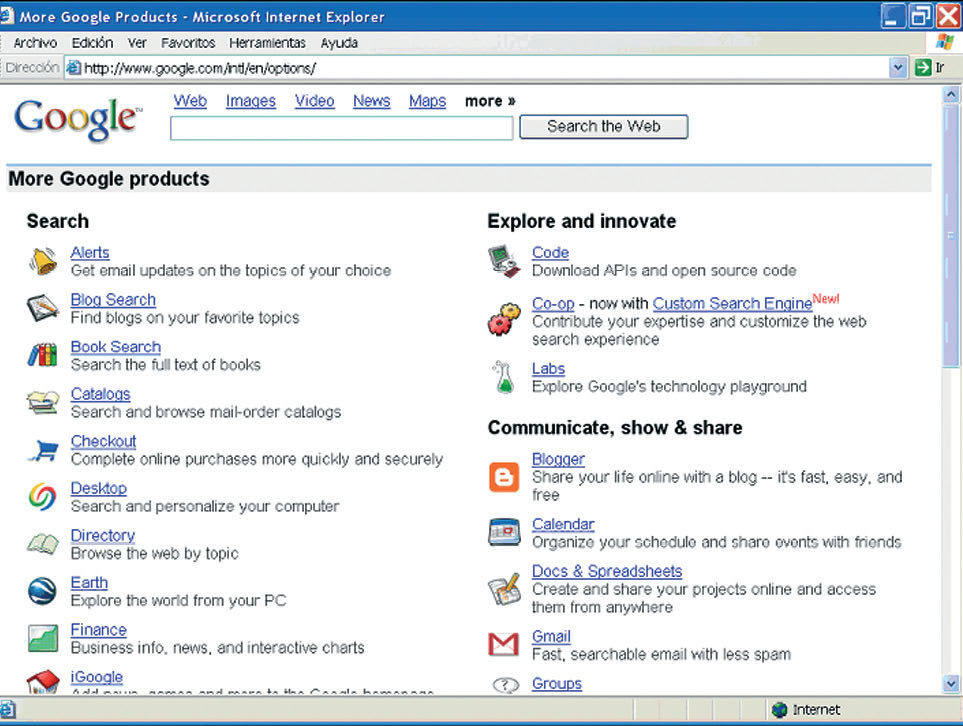Click the Book Search books icon
Image resolution: width=963 pixels, height=726 pixels.
[x=42, y=355]
